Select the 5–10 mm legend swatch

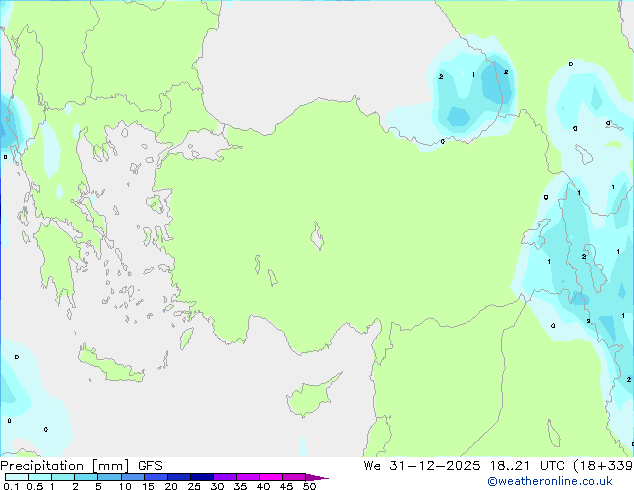pyautogui.click(x=109, y=477)
